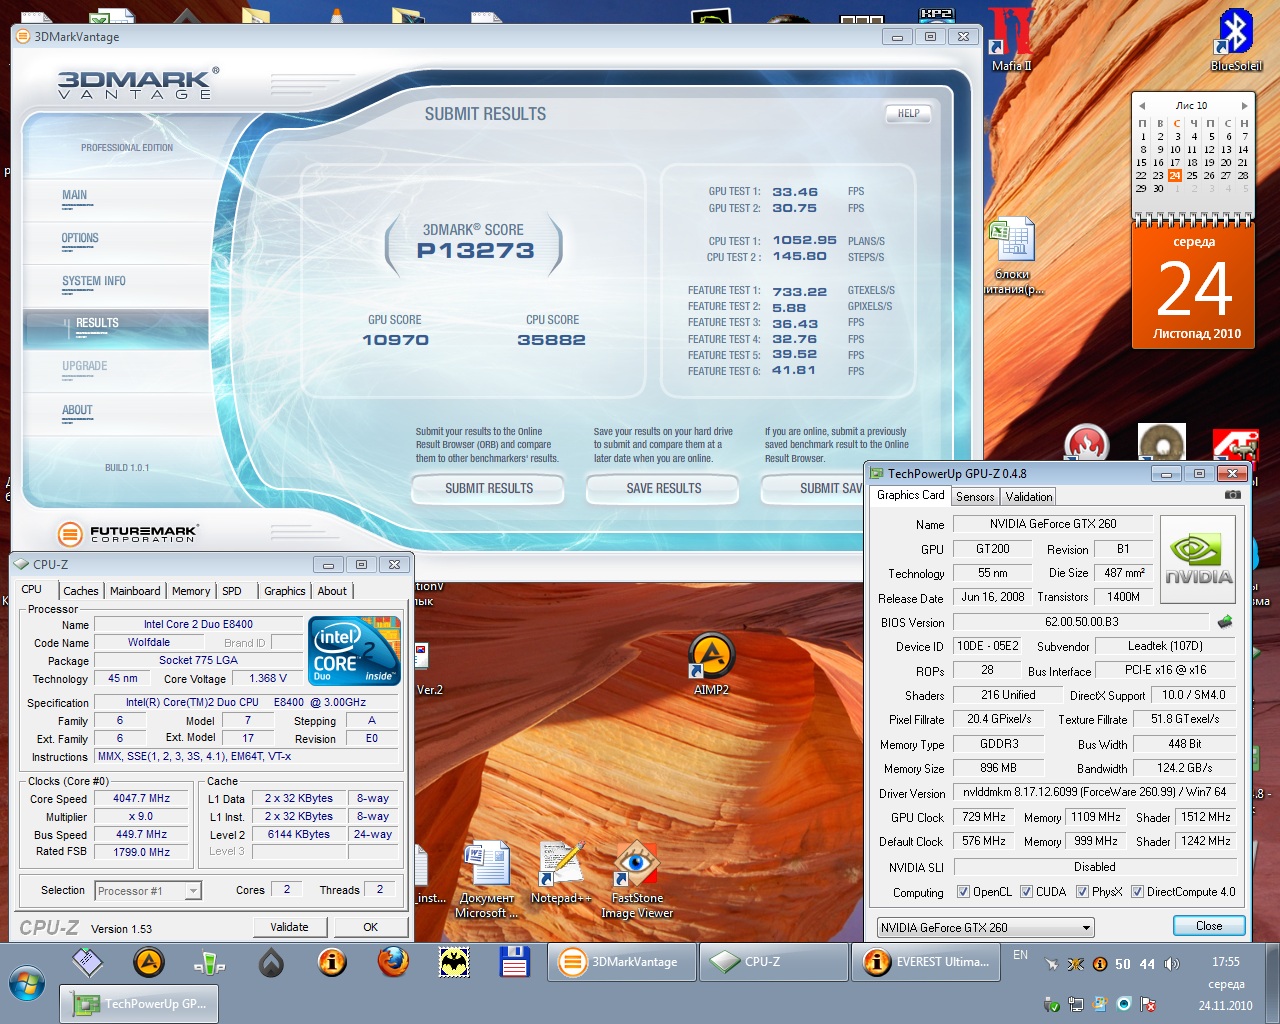Select the highlighted day 24 in the calendar grid
The height and width of the screenshot is (1024, 1280).
click(x=1175, y=175)
